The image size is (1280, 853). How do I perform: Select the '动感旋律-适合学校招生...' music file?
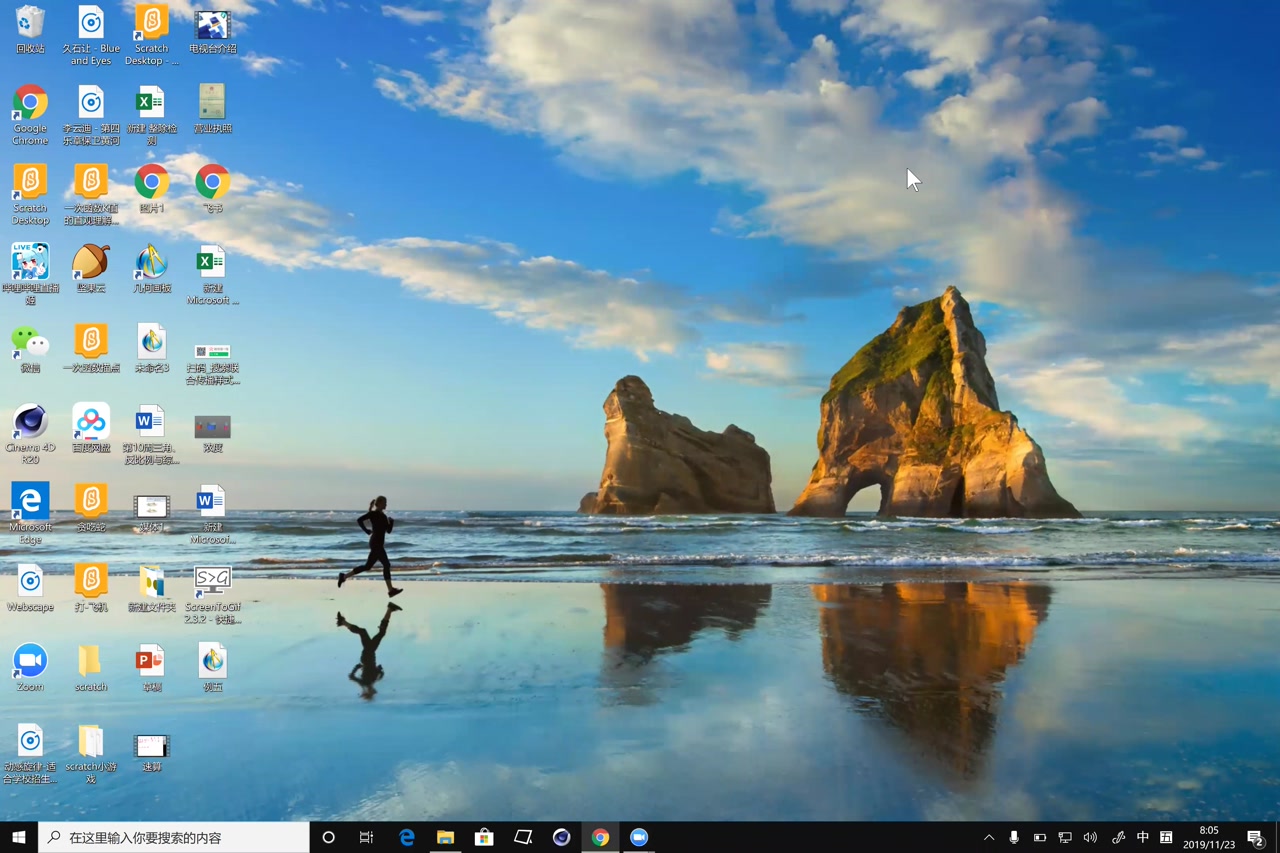[x=30, y=754]
